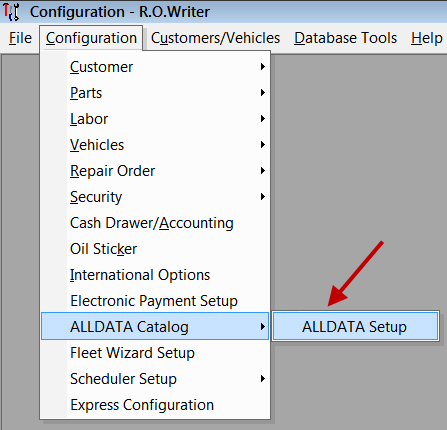Screen dimensions: 447x430
Task: Close the Configuration menu
Action: tap(91, 38)
